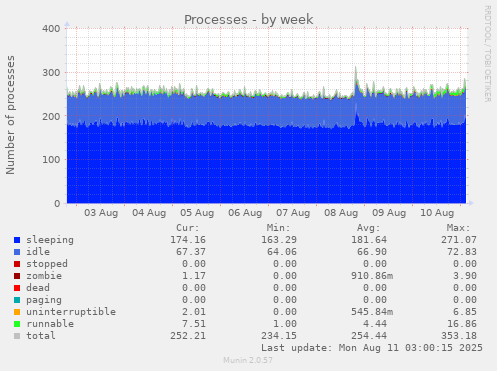Screen dimensions: 497x371
Task: Click total average value 254.44
Action: [x=369, y=336]
